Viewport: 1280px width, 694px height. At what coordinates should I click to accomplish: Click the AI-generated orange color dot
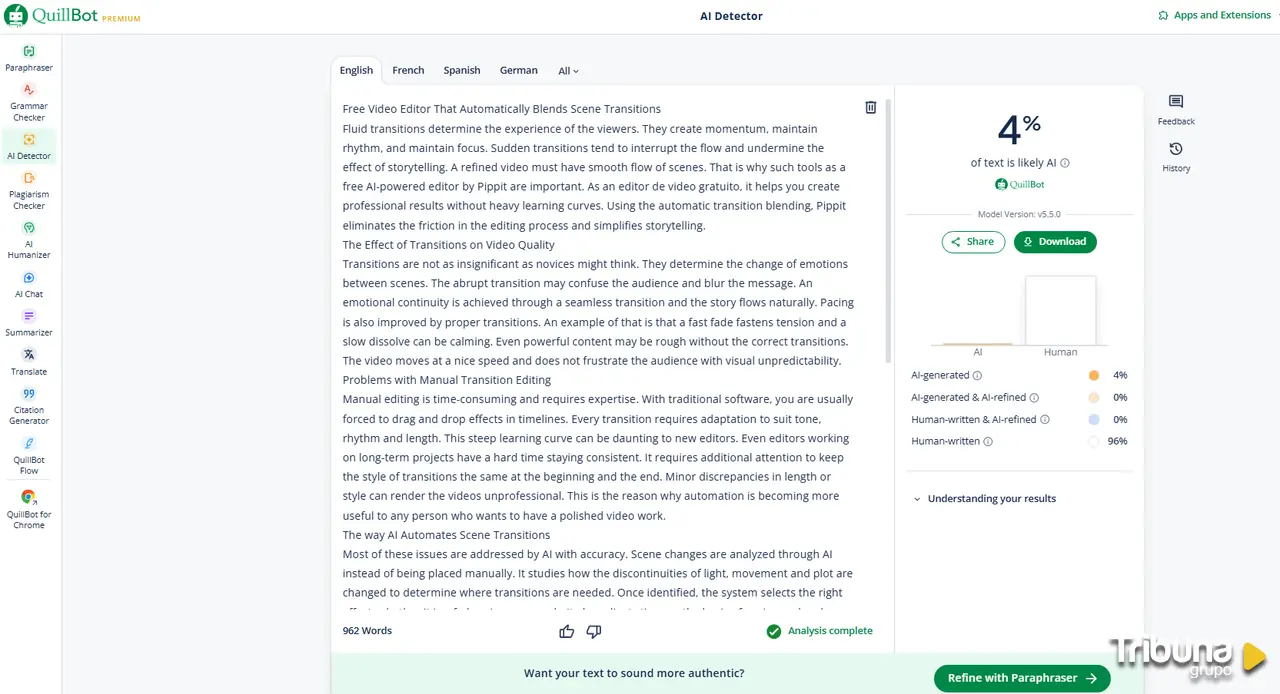[x=1094, y=376]
